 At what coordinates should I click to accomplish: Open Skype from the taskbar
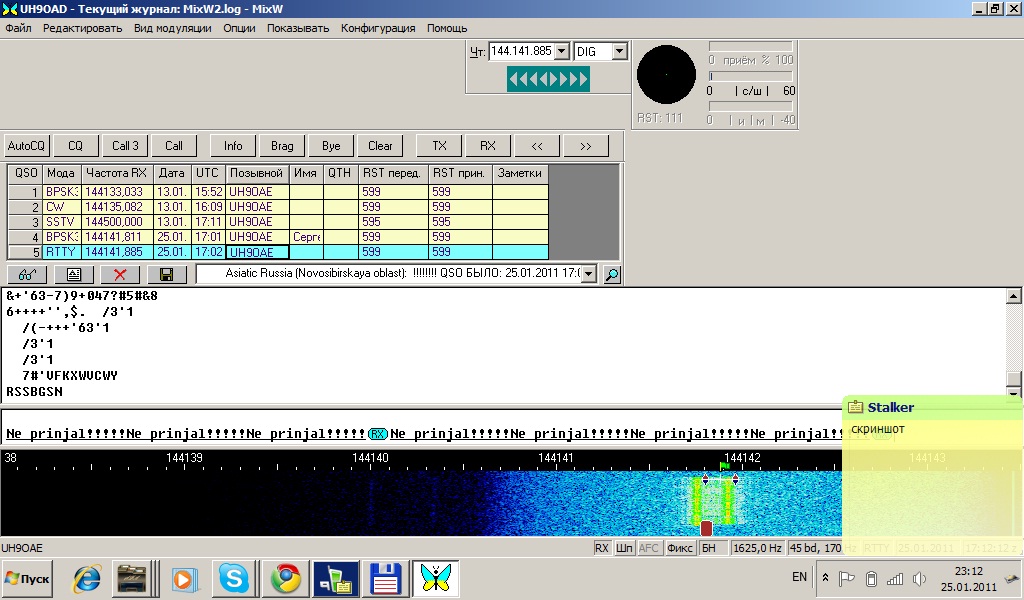click(x=237, y=578)
